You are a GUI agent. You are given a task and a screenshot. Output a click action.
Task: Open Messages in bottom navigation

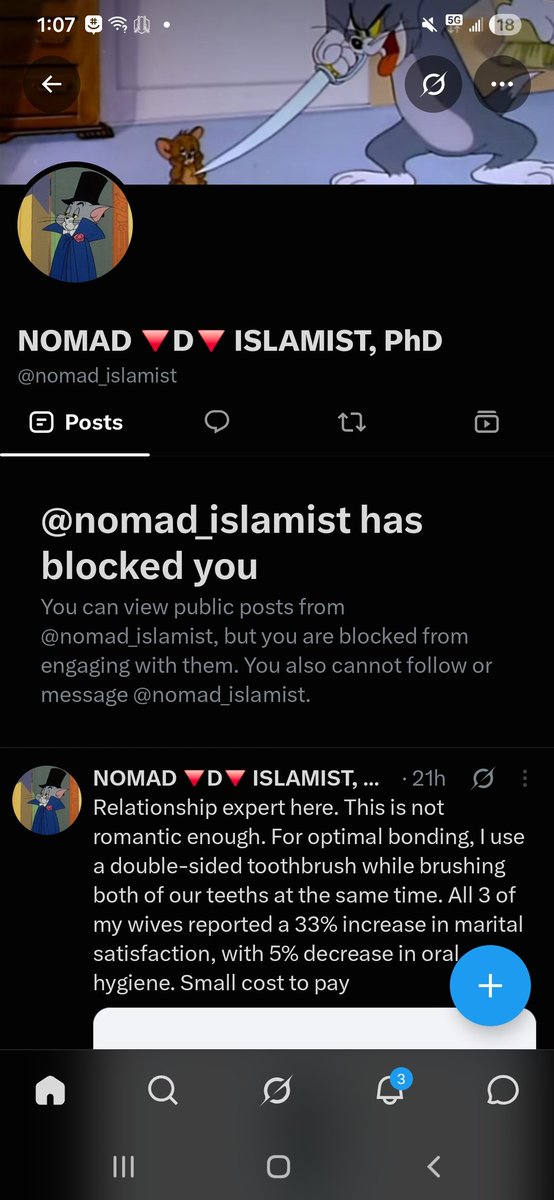pyautogui.click(x=503, y=1089)
